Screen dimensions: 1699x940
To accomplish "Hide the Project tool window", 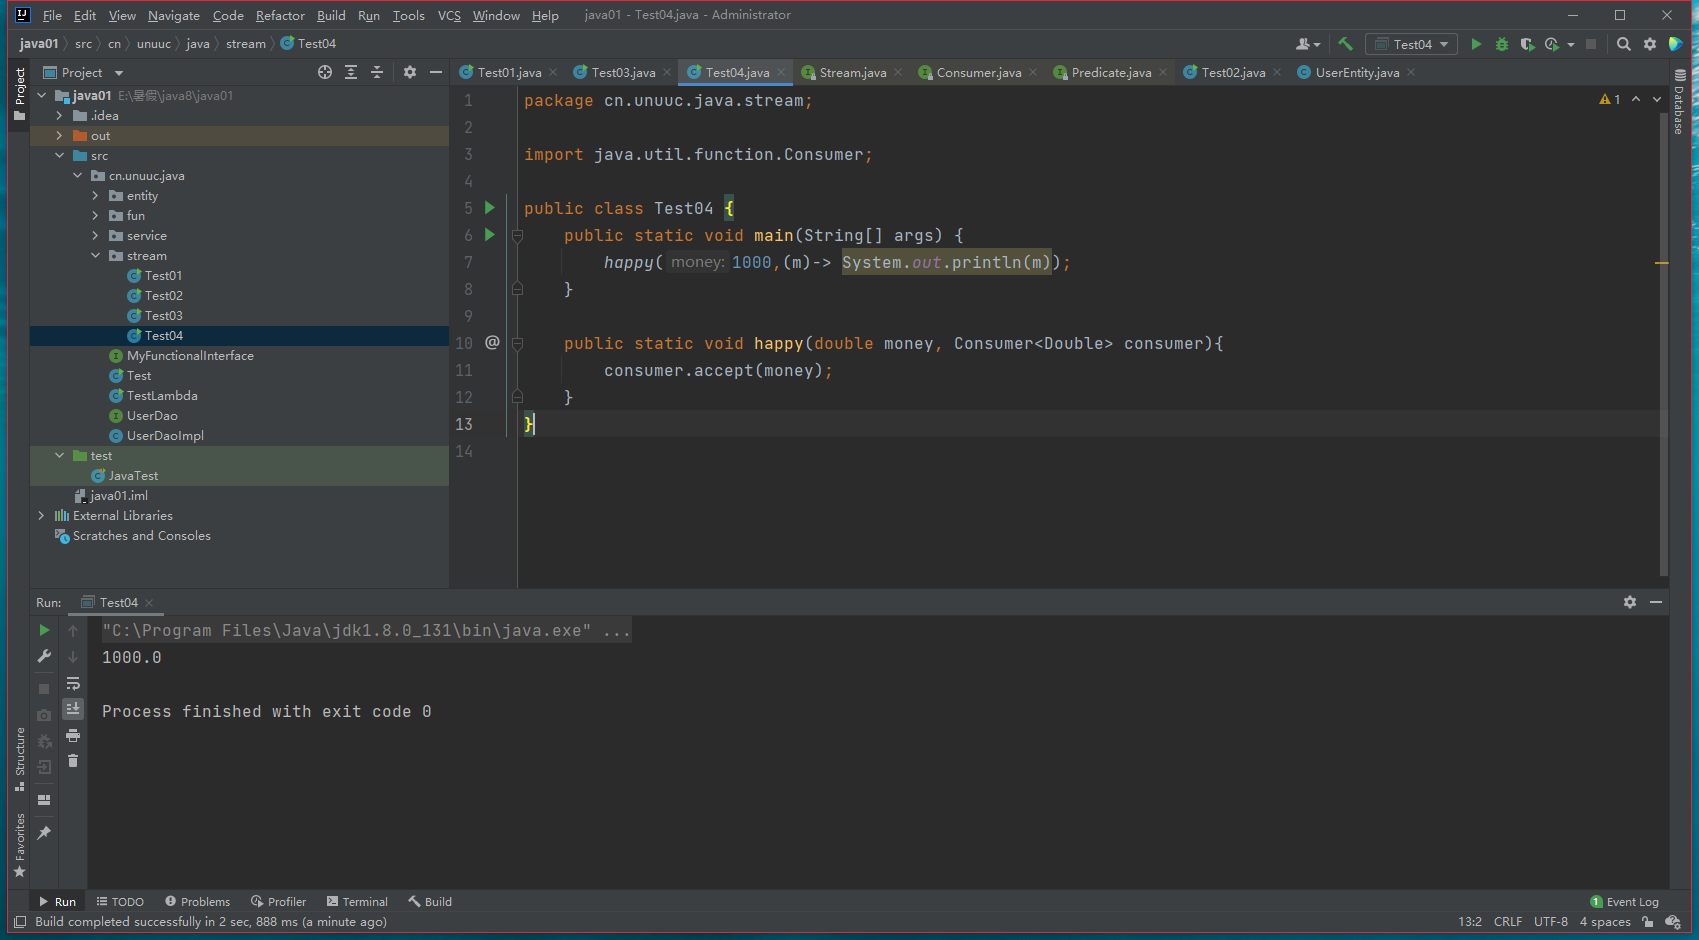I will (436, 72).
